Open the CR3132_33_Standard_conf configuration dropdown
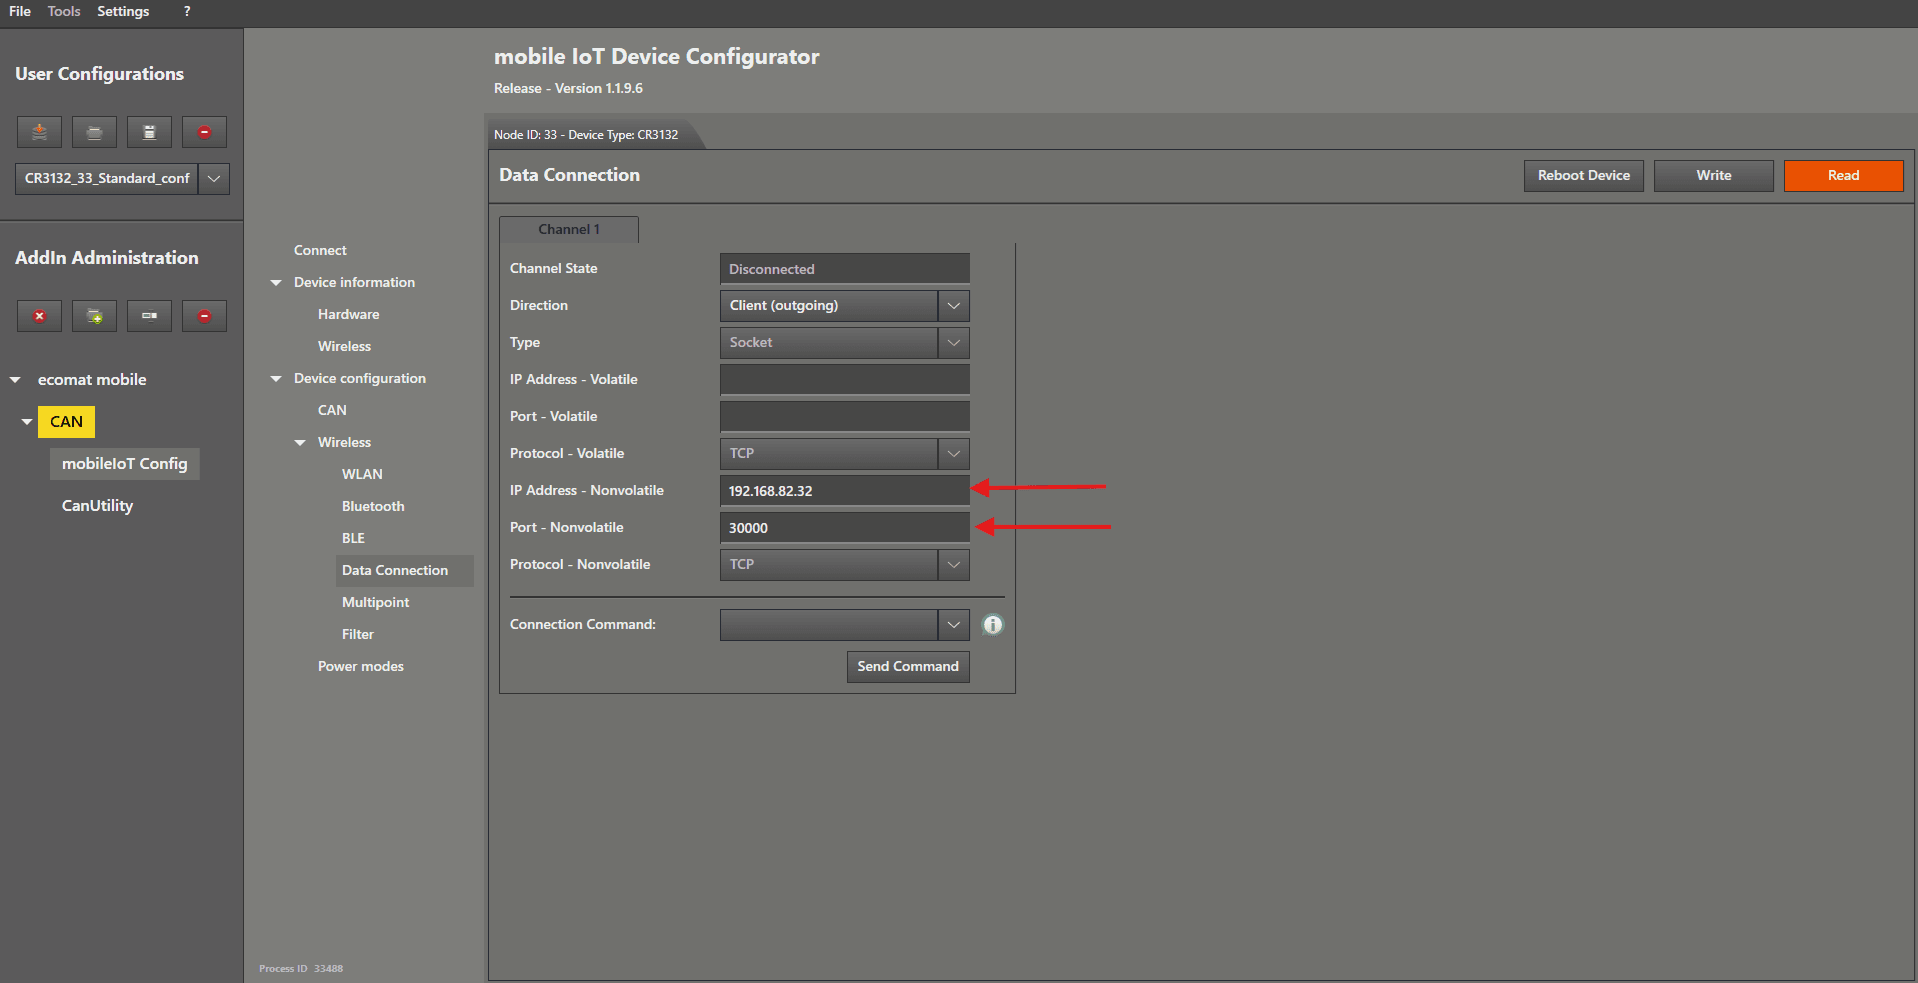Screen dimensions: 1918x983 pos(214,179)
